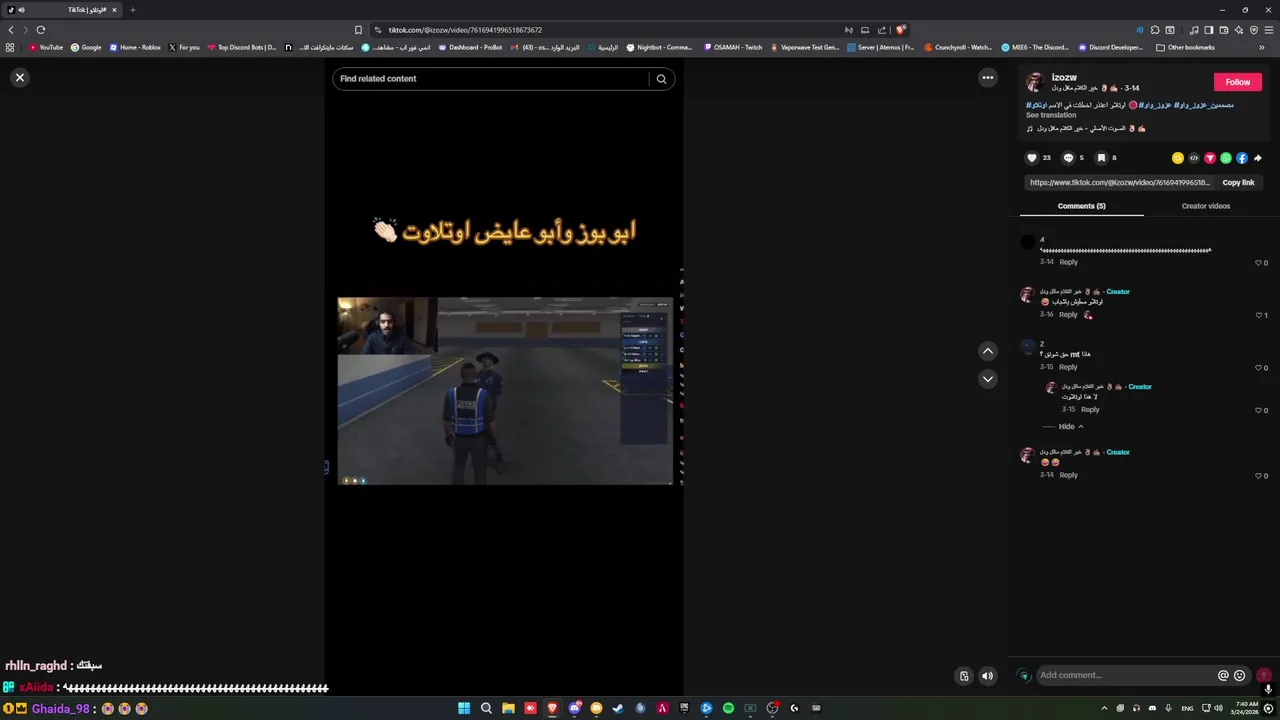Open the Brave Shields icon
Screen dimensions: 1280x720
[900, 30]
